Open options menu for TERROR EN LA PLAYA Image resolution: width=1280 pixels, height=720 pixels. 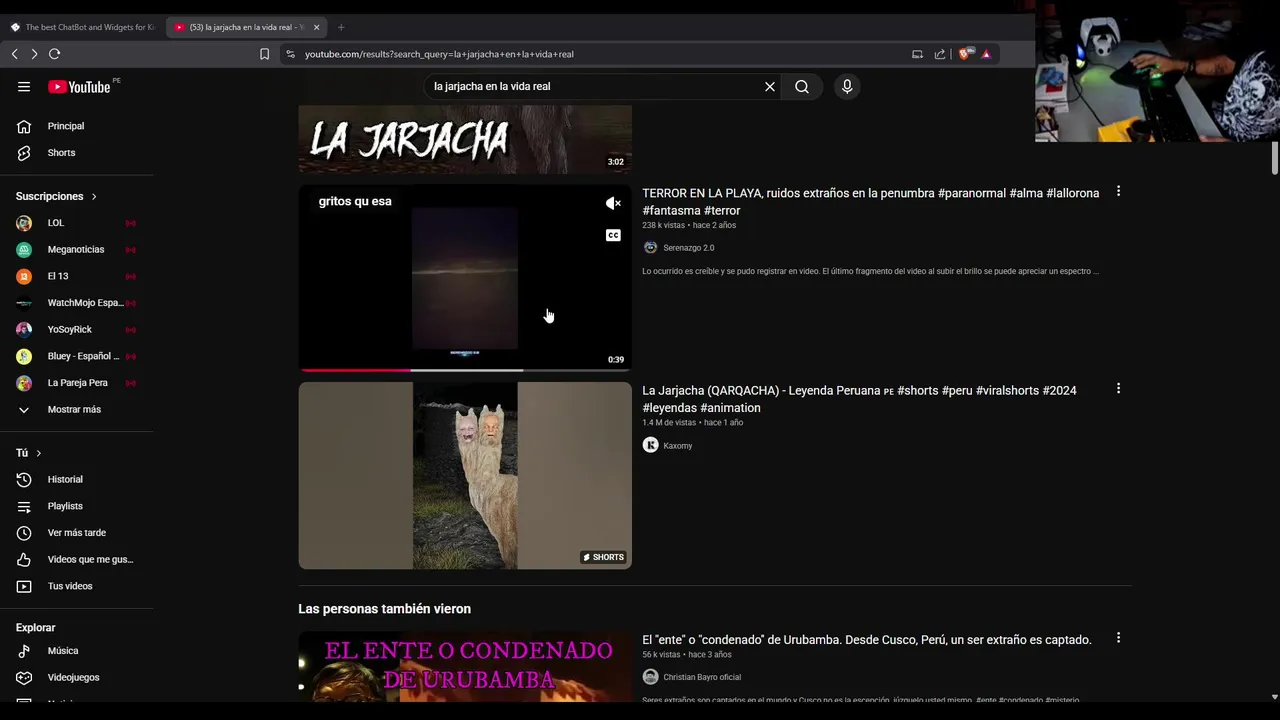tap(1118, 191)
